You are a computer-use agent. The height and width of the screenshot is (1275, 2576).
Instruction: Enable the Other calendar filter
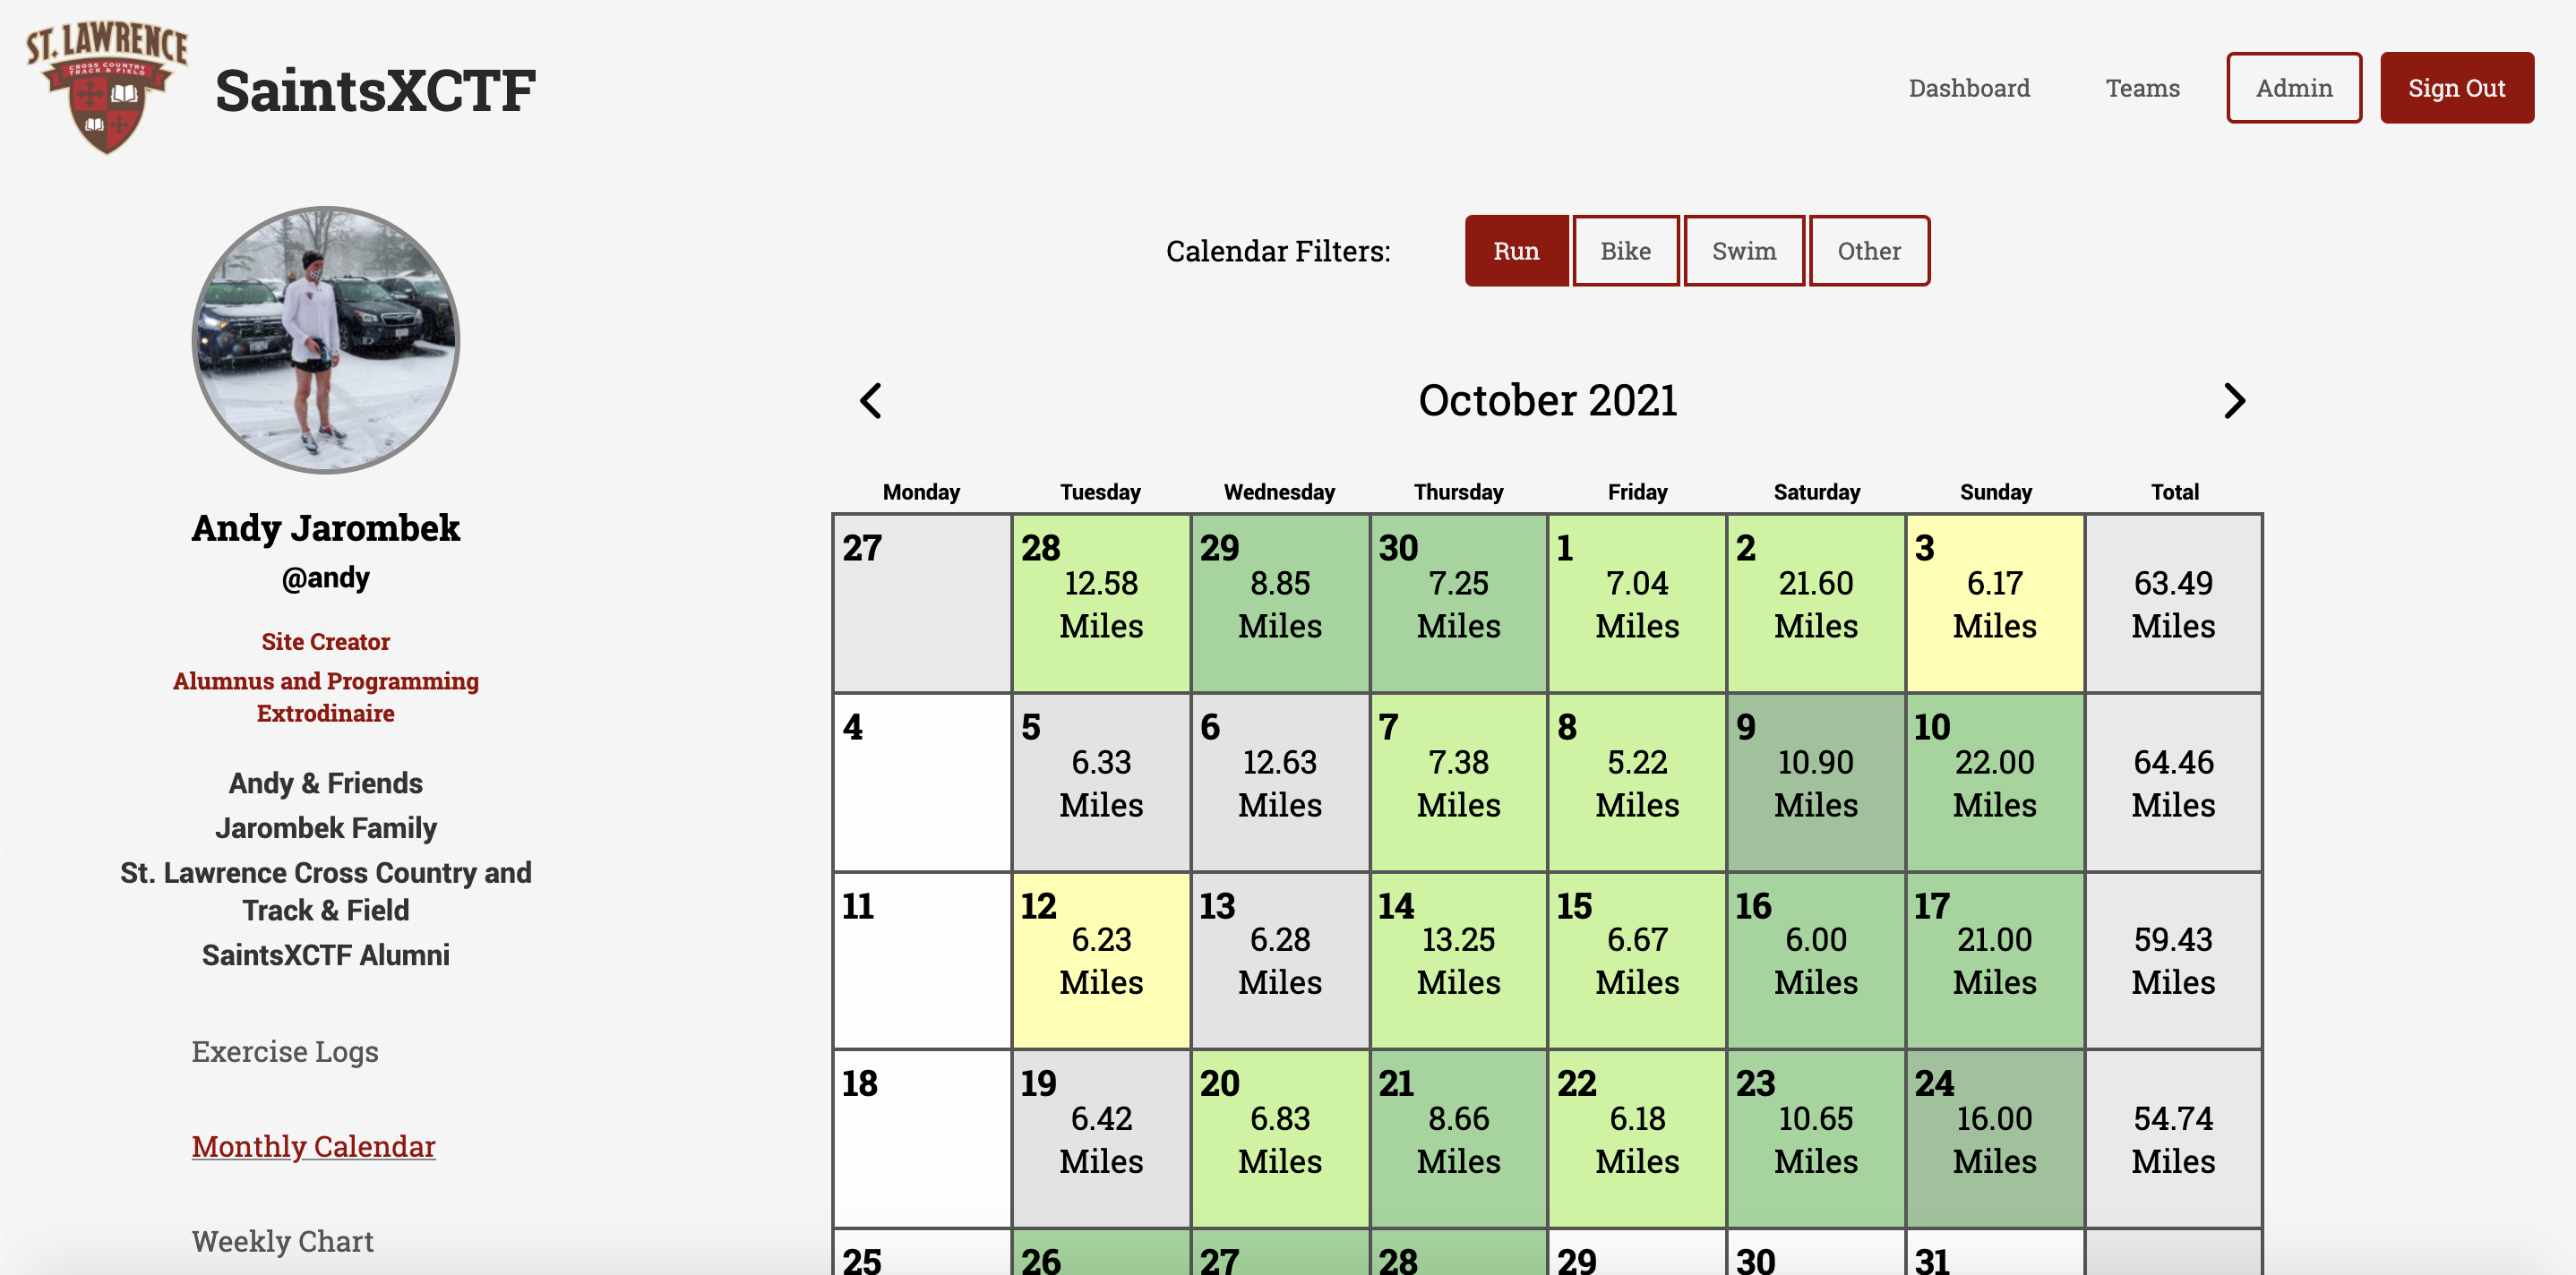point(1868,251)
